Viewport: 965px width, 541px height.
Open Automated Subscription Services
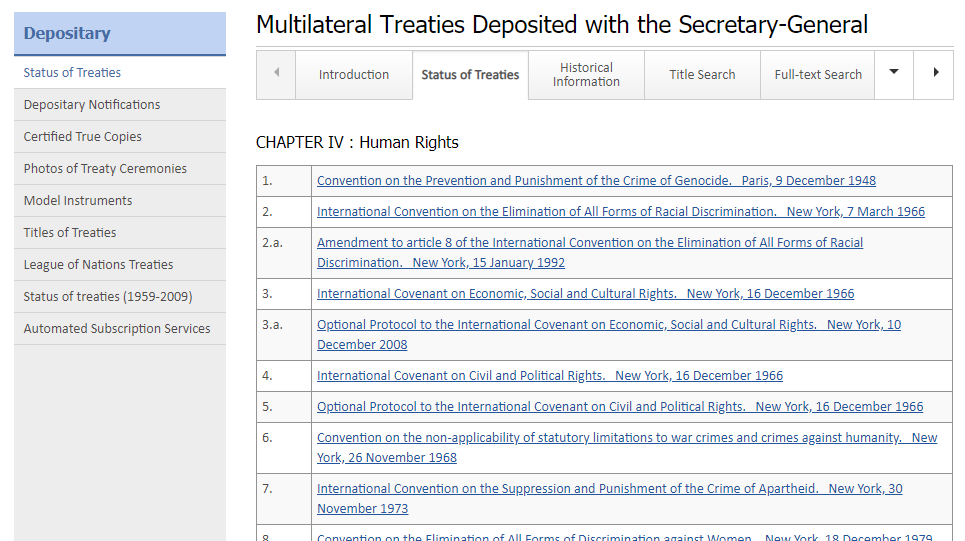click(x=117, y=329)
